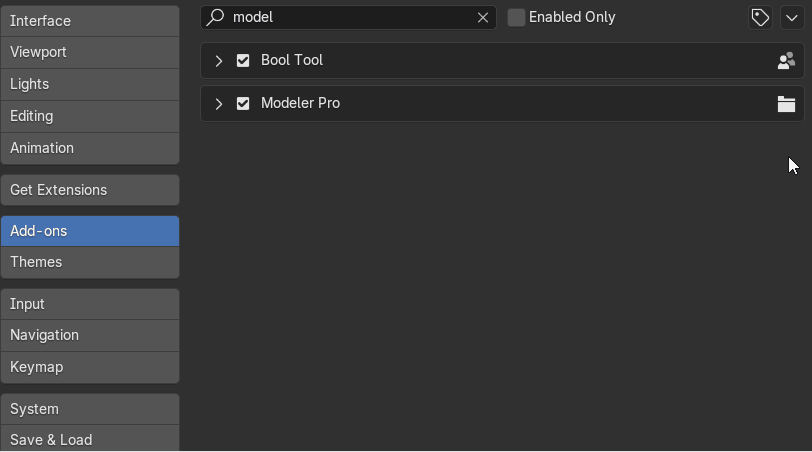
Task: Open the add-ons settings dropdown arrow
Action: [792, 18]
